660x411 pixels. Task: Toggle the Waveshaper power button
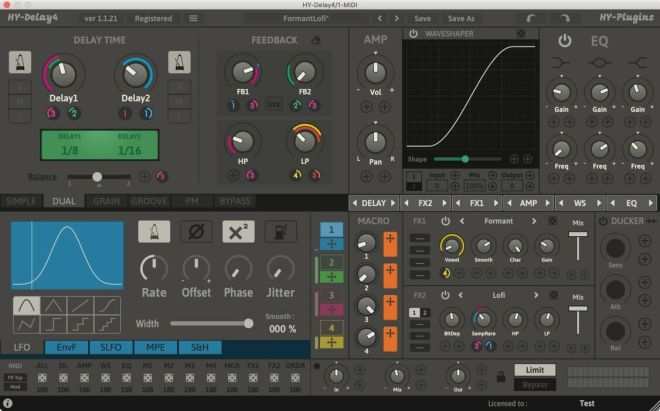(413, 34)
